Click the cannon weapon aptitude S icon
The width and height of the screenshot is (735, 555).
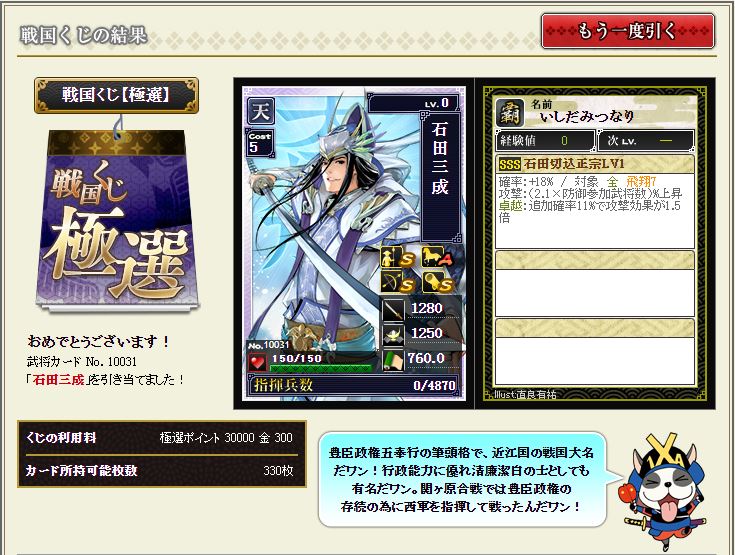(x=437, y=282)
